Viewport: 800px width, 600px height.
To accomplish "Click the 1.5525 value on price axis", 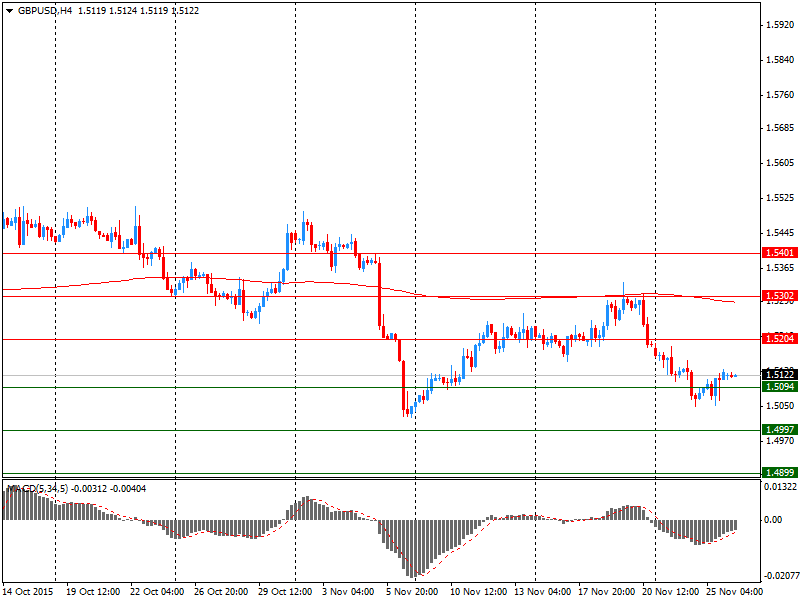I will pyautogui.click(x=780, y=198).
